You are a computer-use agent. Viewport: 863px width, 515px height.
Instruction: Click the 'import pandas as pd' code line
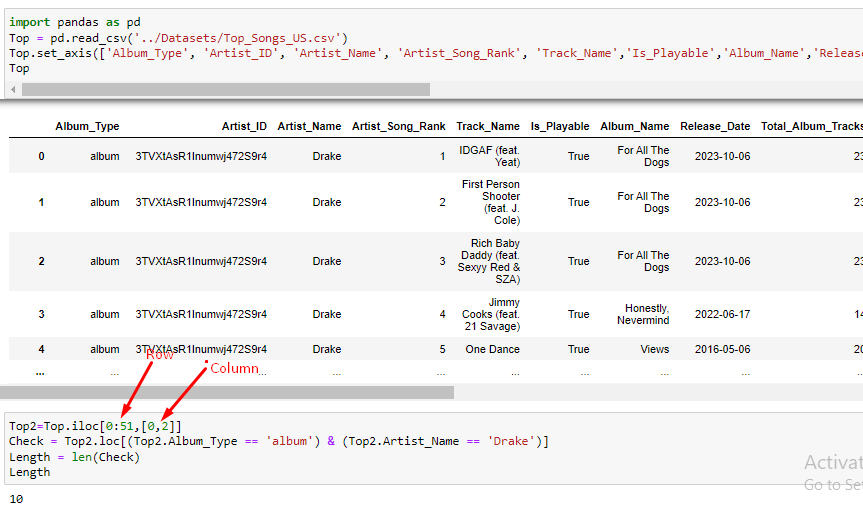coord(75,23)
